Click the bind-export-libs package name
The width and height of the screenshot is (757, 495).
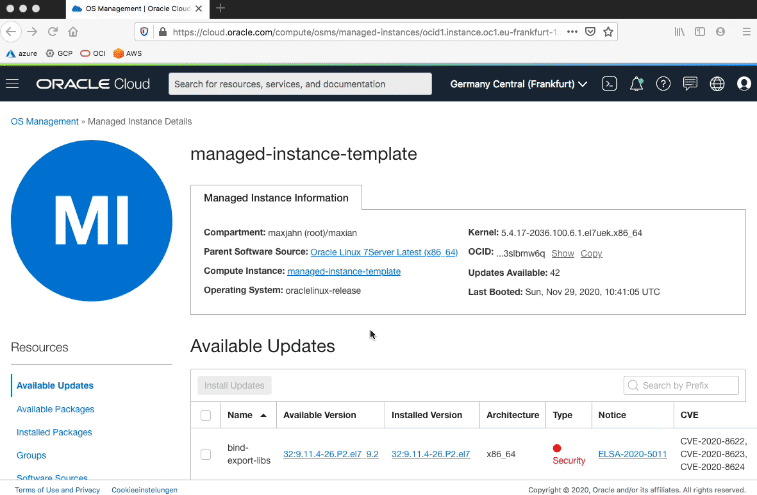pyautogui.click(x=249, y=454)
